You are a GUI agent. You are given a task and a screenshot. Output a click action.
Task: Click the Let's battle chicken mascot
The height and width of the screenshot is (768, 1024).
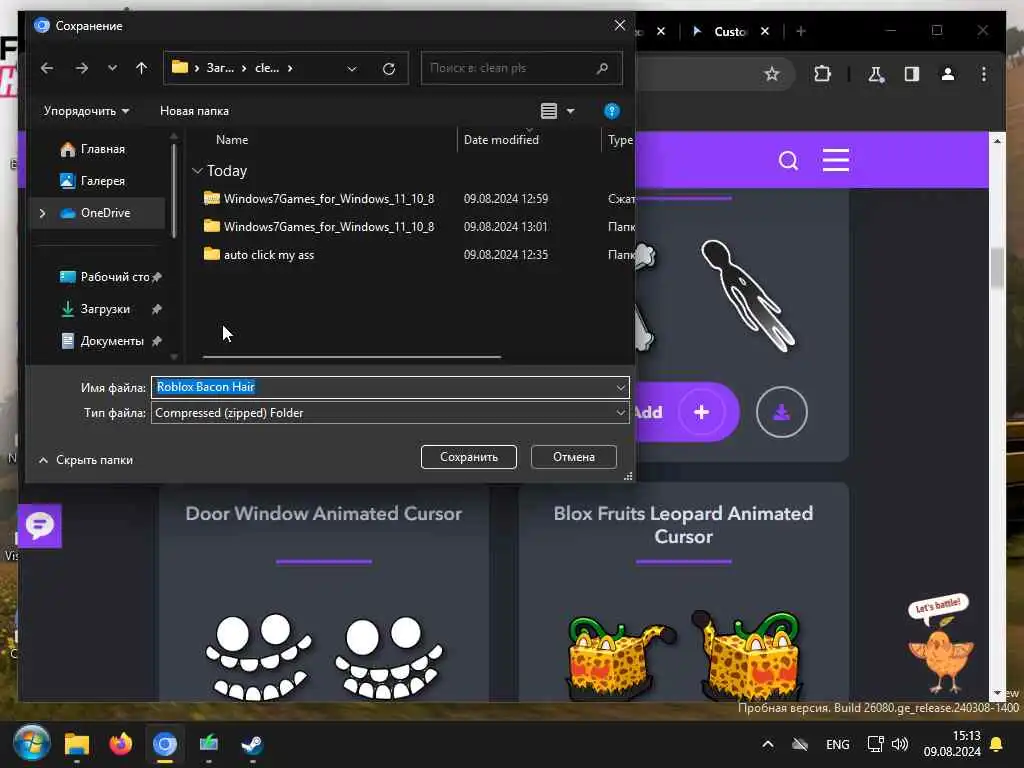pos(940,645)
